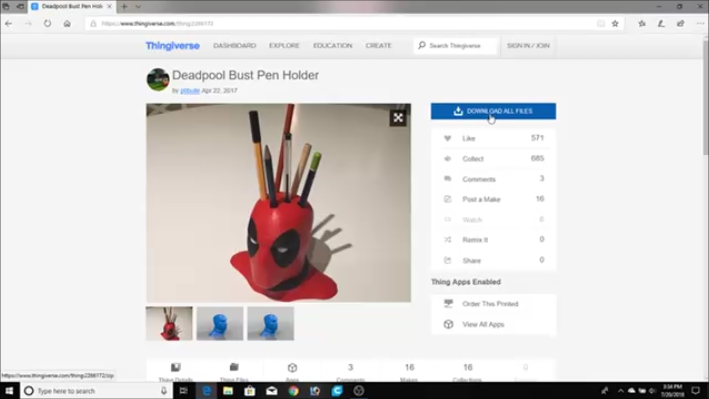The width and height of the screenshot is (709, 399).
Task: Click the Remix It shuffle icon
Action: 447,240
